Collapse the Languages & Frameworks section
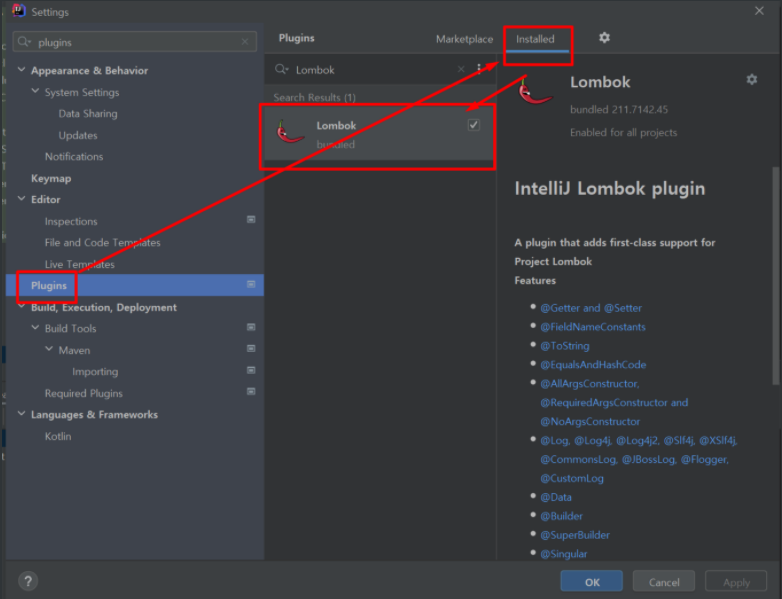 [21, 413]
